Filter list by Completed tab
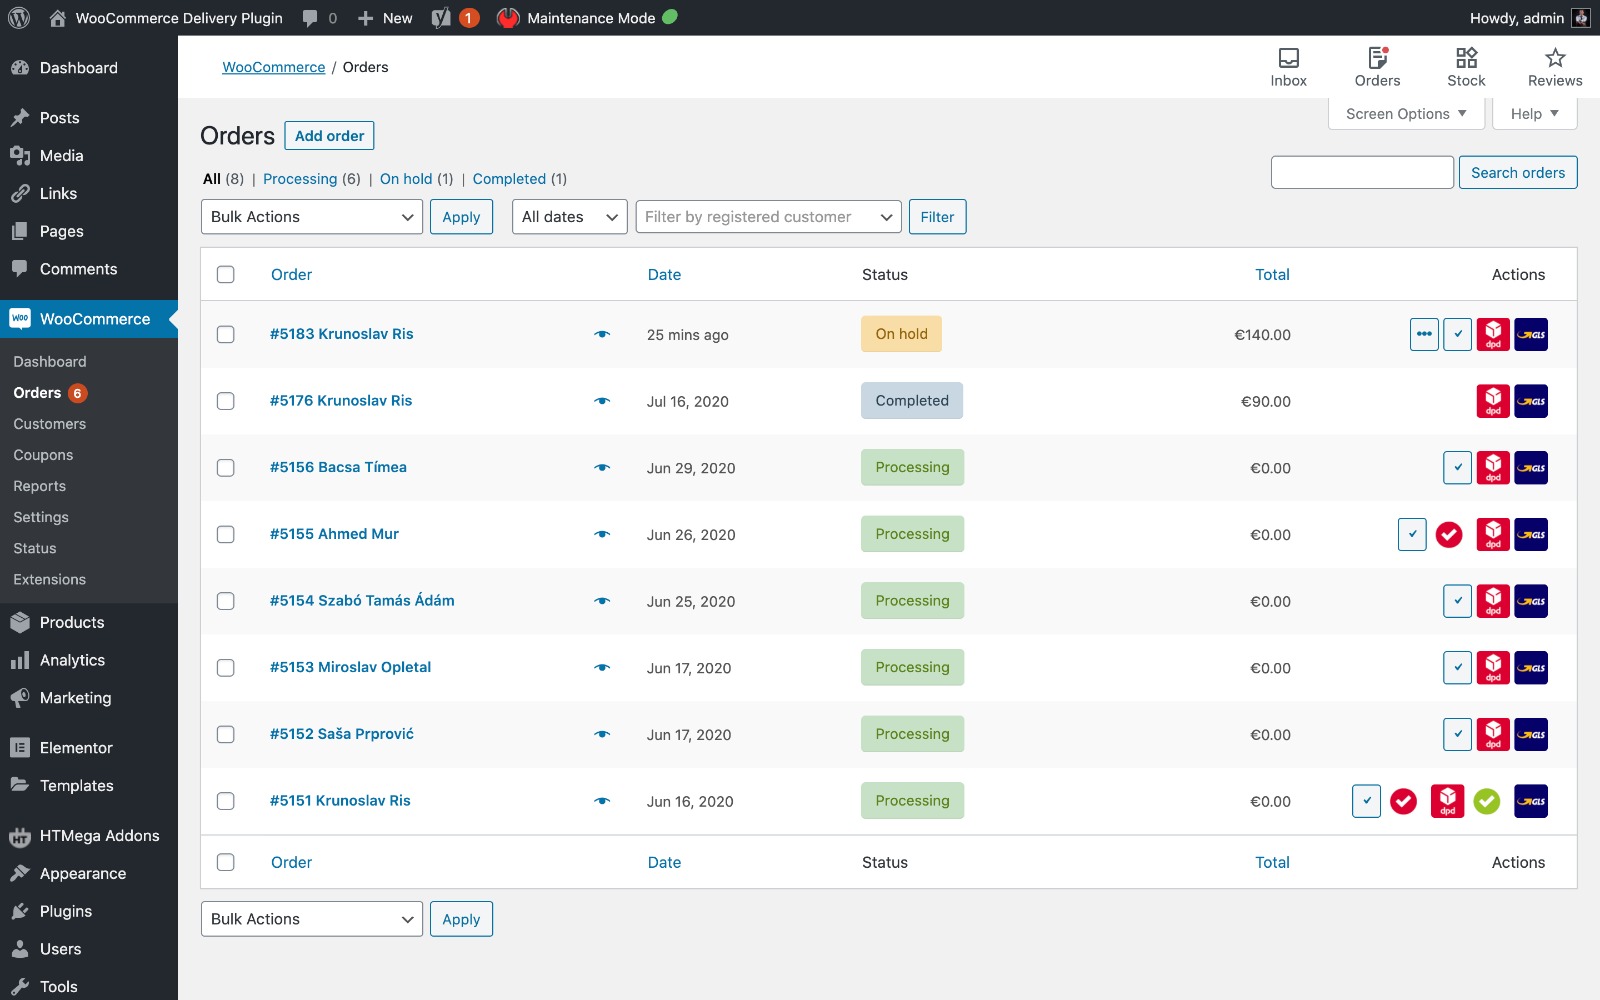 click(x=509, y=179)
